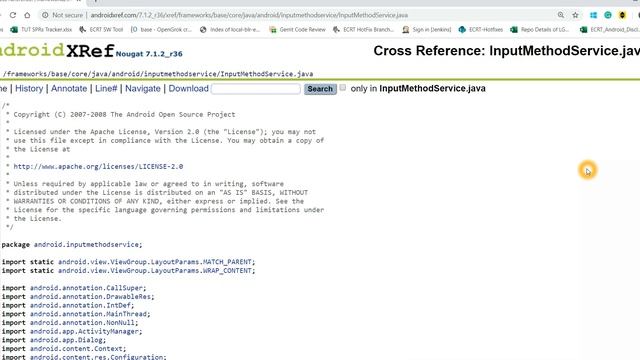The width and height of the screenshot is (640, 360).
Task: Download the source file
Action: [x=189, y=89]
